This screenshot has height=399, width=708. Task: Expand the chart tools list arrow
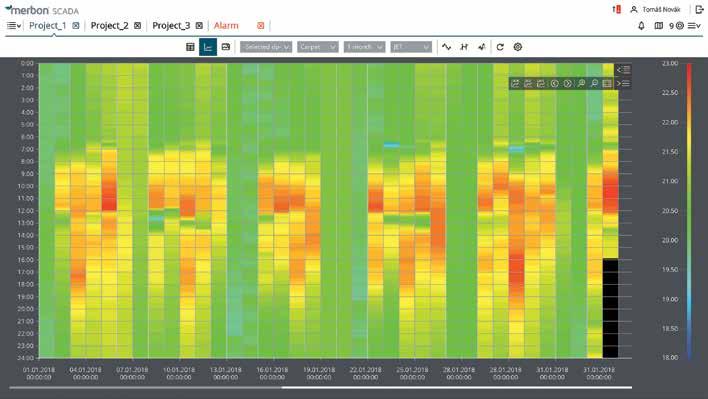click(x=623, y=84)
